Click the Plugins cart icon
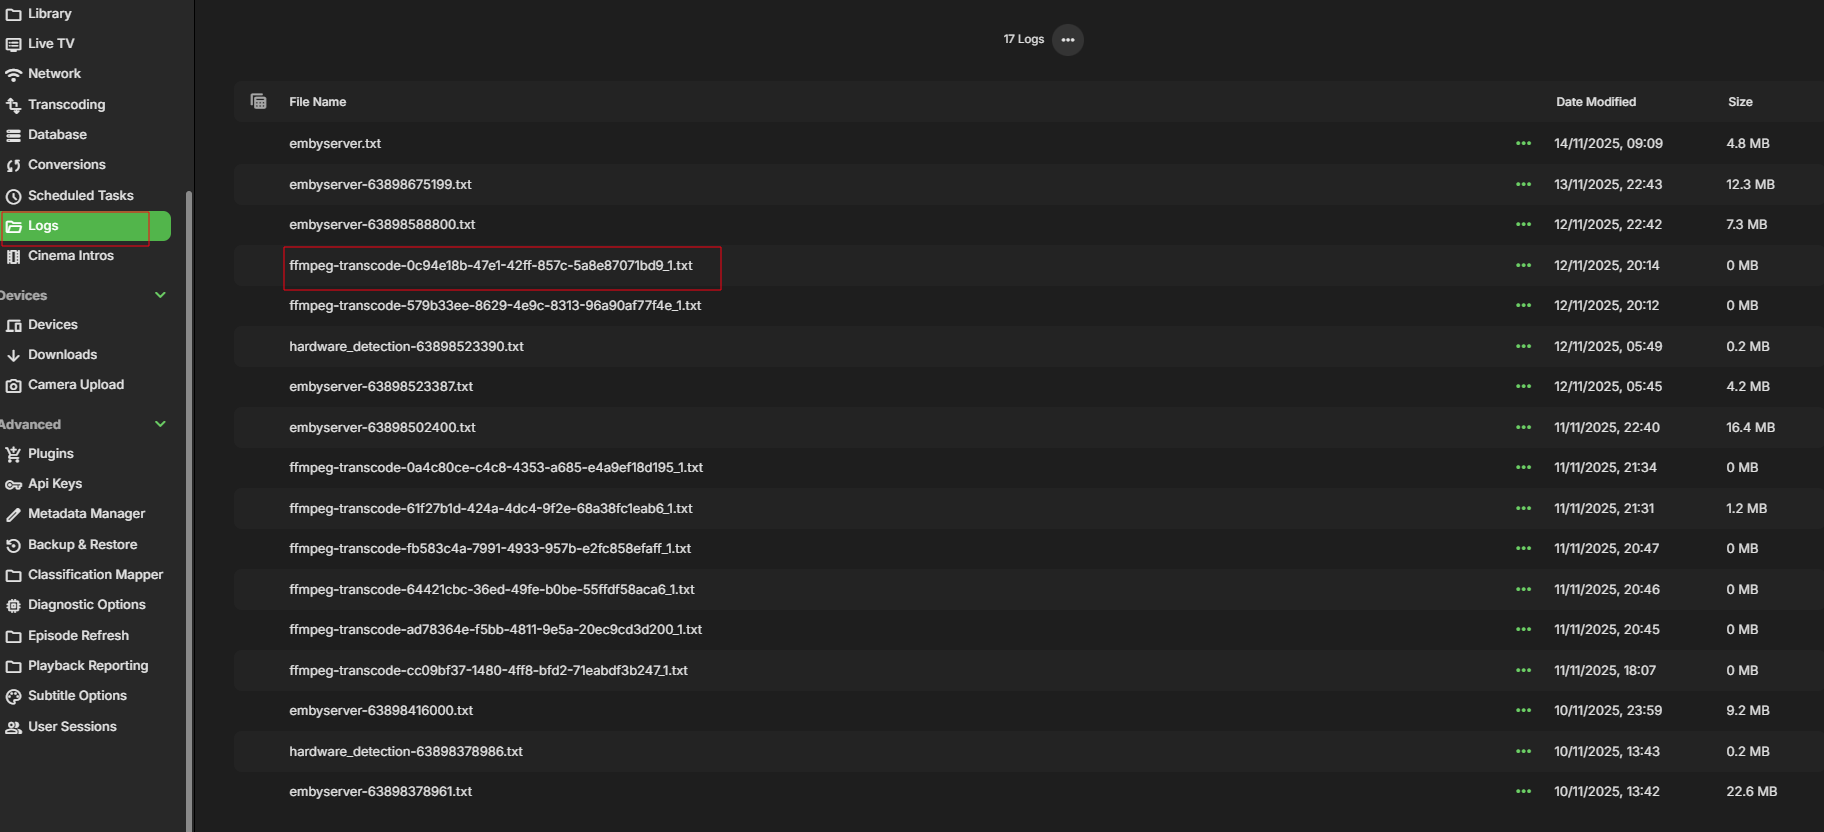1824x832 pixels. (13, 454)
